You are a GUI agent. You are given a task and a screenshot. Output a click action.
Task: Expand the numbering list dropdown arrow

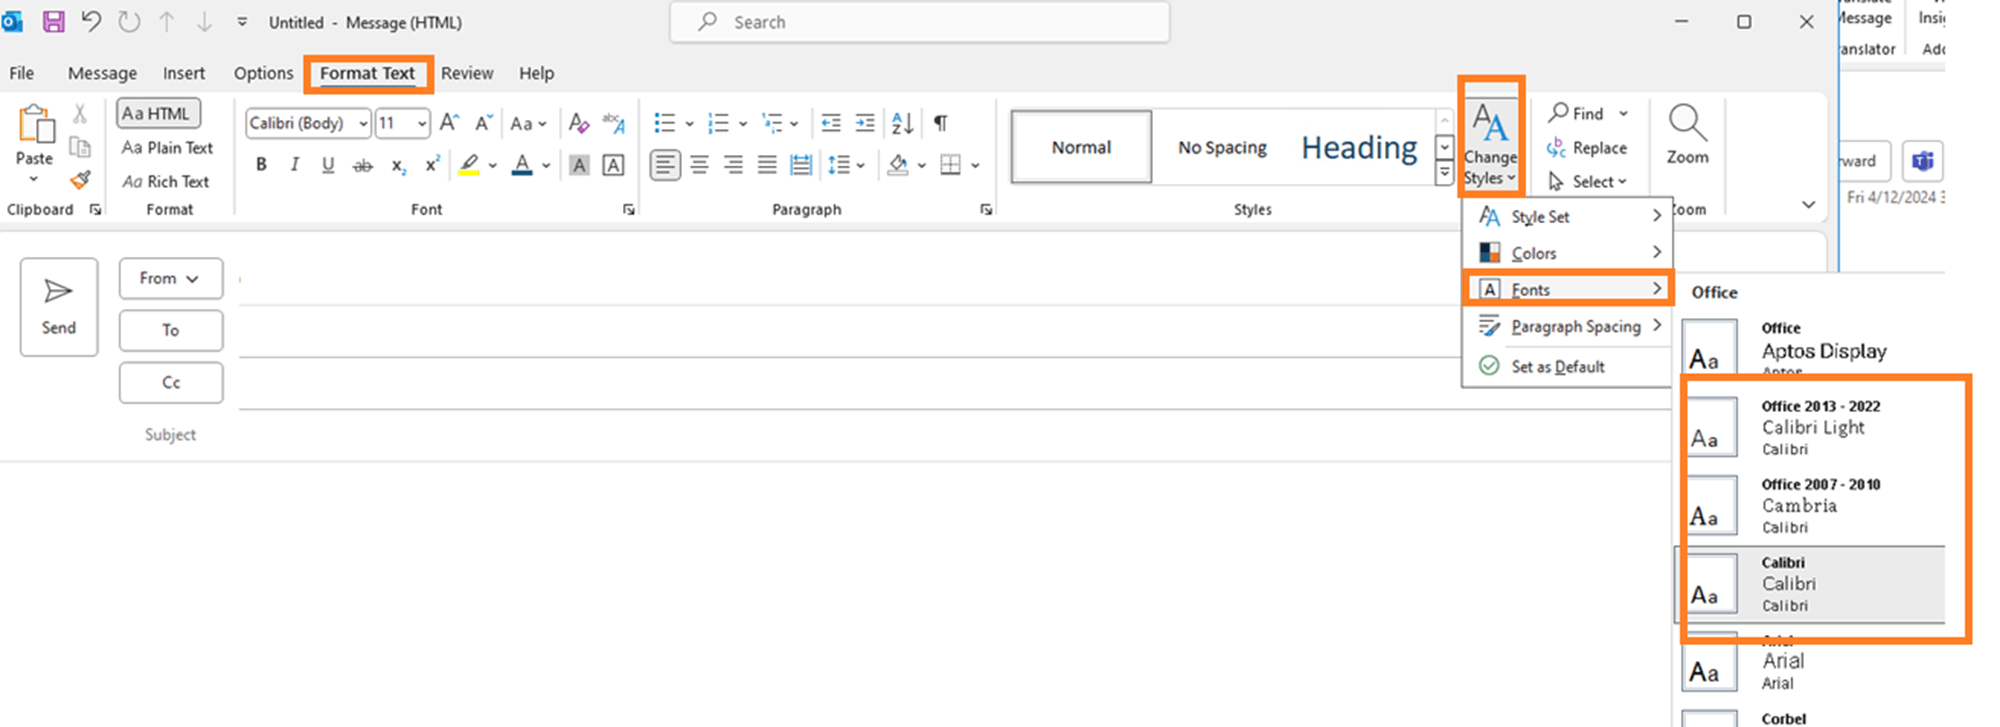coord(743,124)
